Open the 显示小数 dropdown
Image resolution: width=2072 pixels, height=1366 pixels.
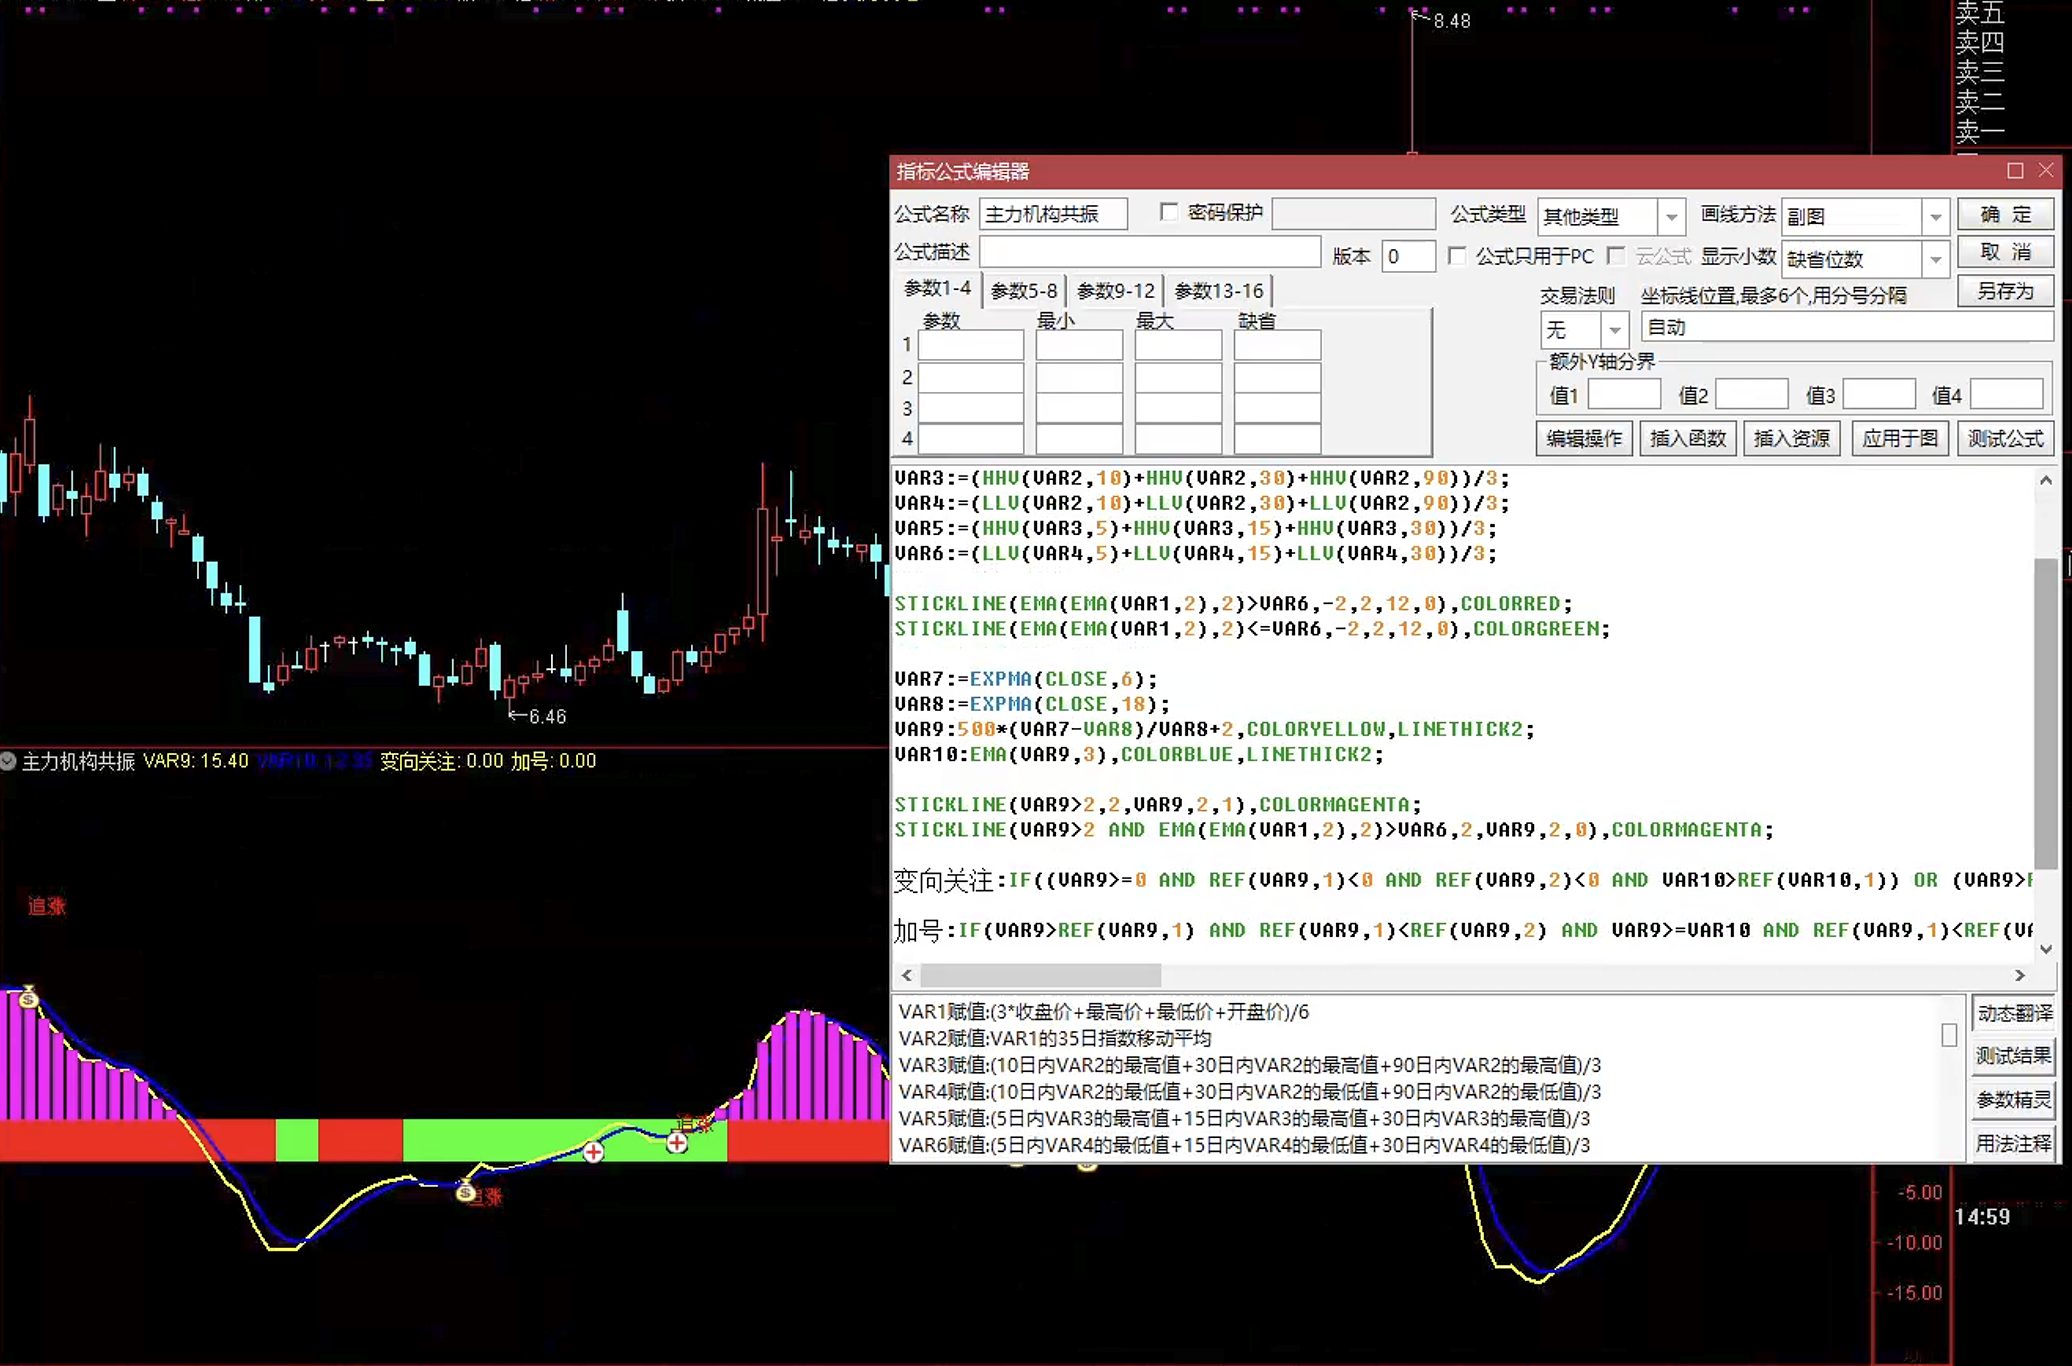click(1936, 259)
